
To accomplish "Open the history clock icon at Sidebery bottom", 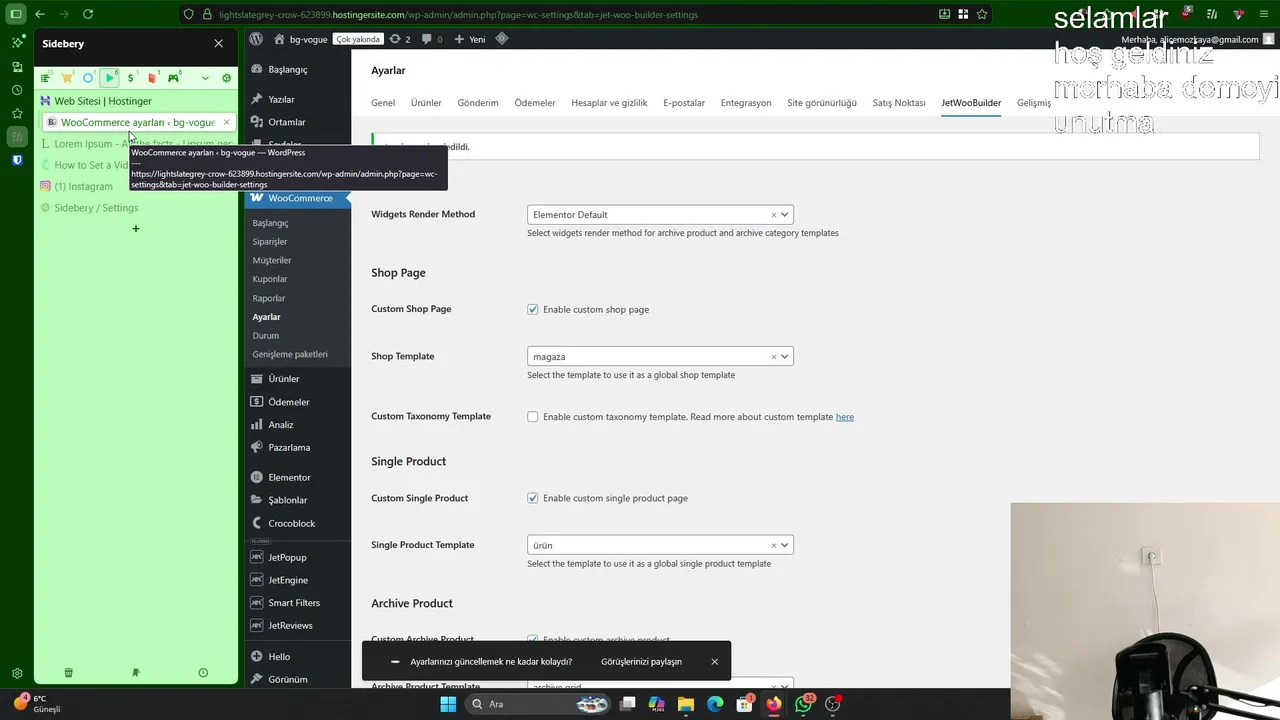I will click(203, 673).
